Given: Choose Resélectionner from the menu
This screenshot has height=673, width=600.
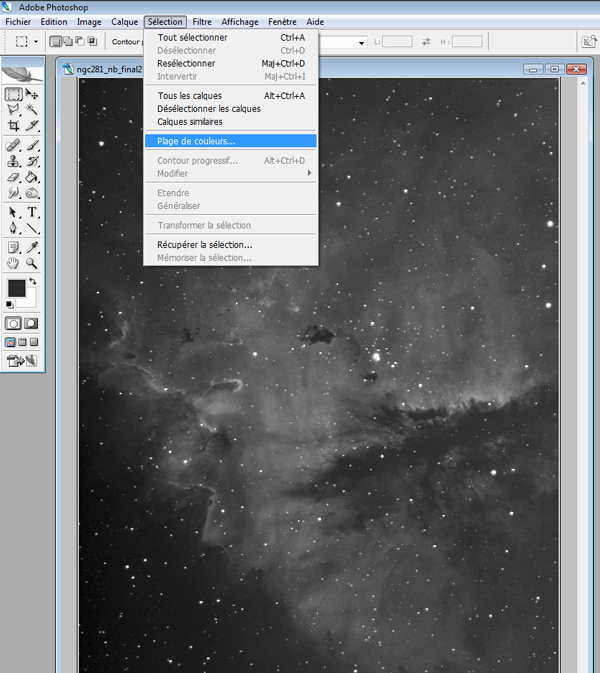Looking at the screenshot, I should [x=231, y=64].
